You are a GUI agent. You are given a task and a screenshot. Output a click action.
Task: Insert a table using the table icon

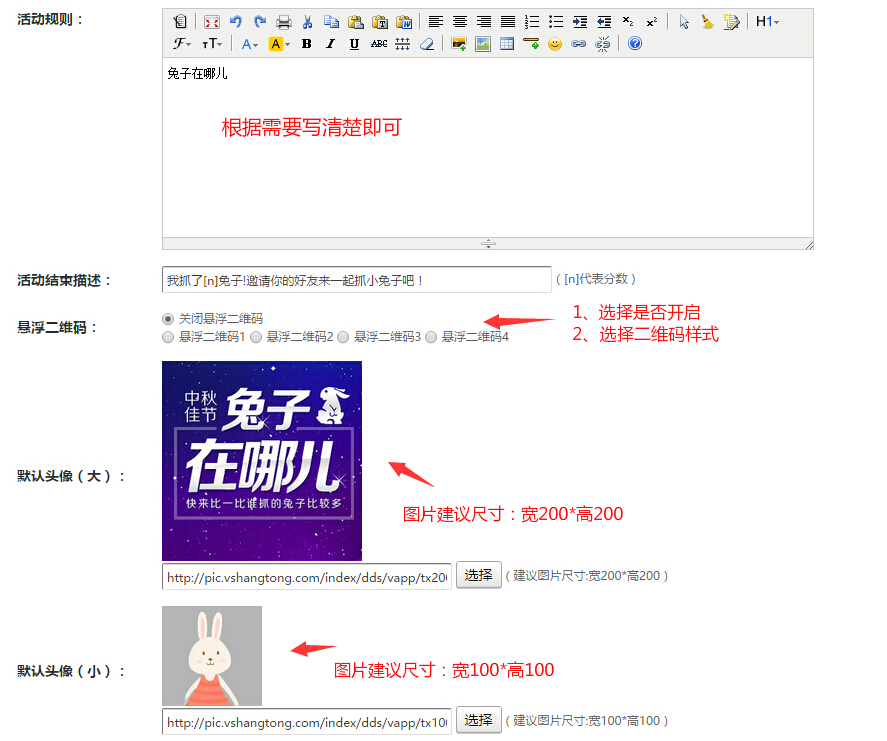[x=507, y=44]
